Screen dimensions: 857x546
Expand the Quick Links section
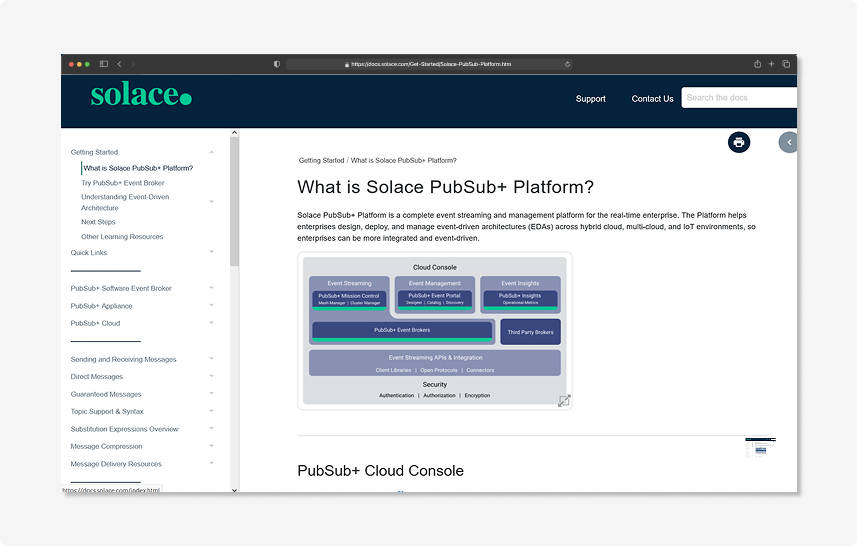(x=211, y=252)
